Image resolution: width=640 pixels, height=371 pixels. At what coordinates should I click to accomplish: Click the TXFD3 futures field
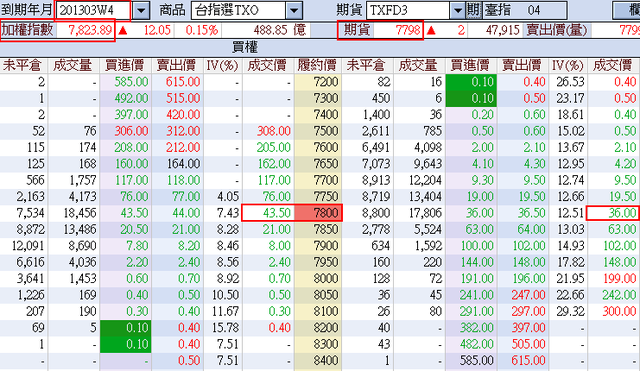coord(409,10)
